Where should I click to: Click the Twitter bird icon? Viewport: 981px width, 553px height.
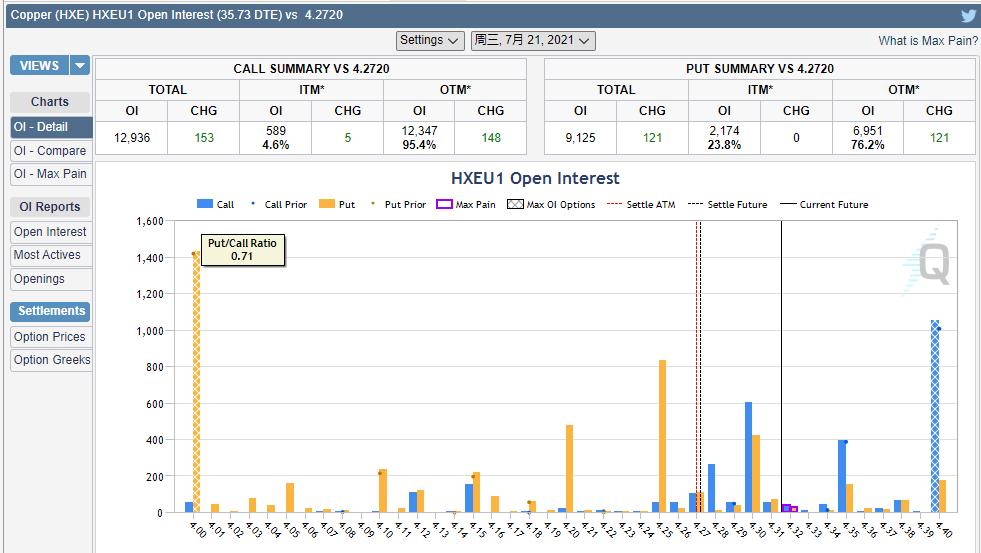tap(968, 16)
